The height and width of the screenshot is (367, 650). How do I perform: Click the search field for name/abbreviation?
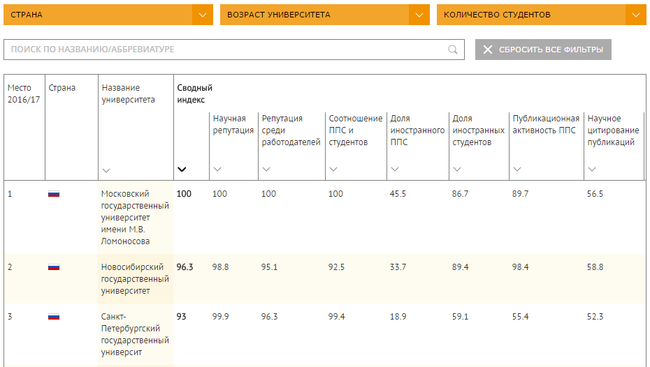(234, 50)
